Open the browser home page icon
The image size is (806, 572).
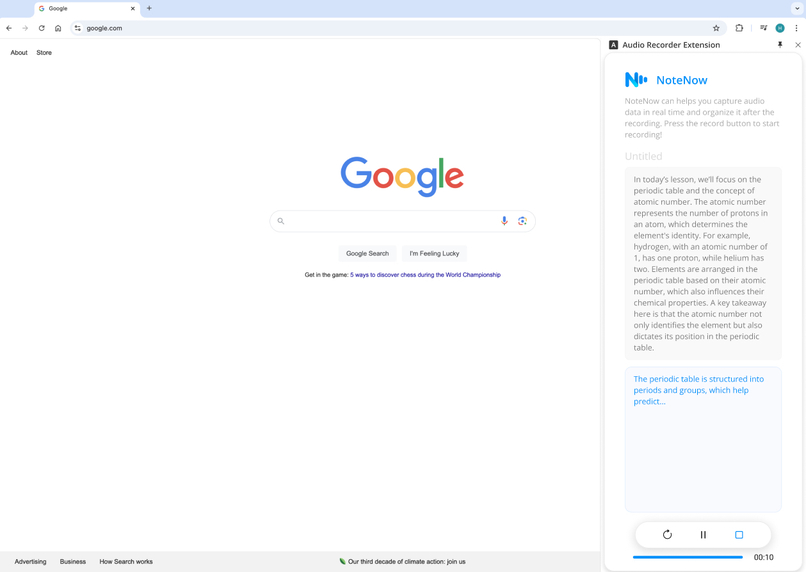(58, 28)
